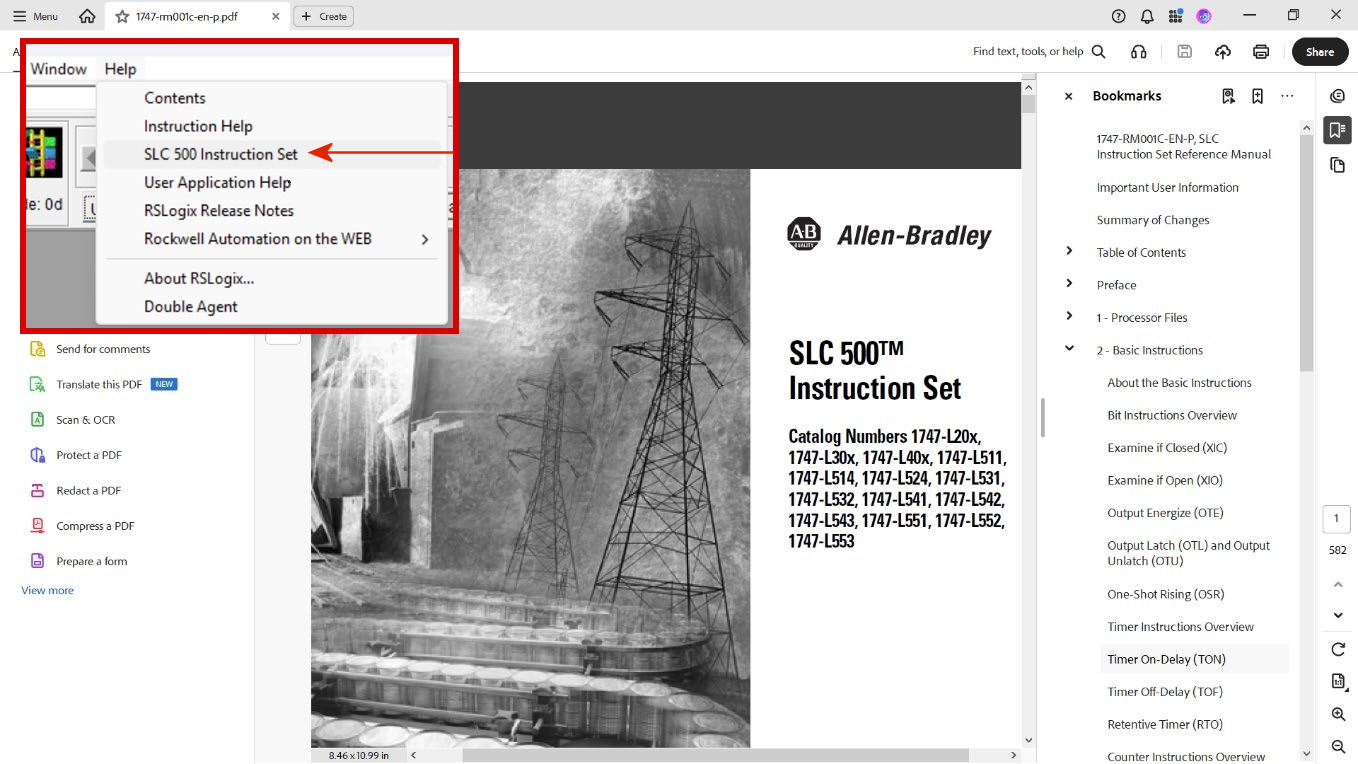The image size is (1358, 764).
Task: Go to previous page with up chevron
Action: pos(1338,584)
